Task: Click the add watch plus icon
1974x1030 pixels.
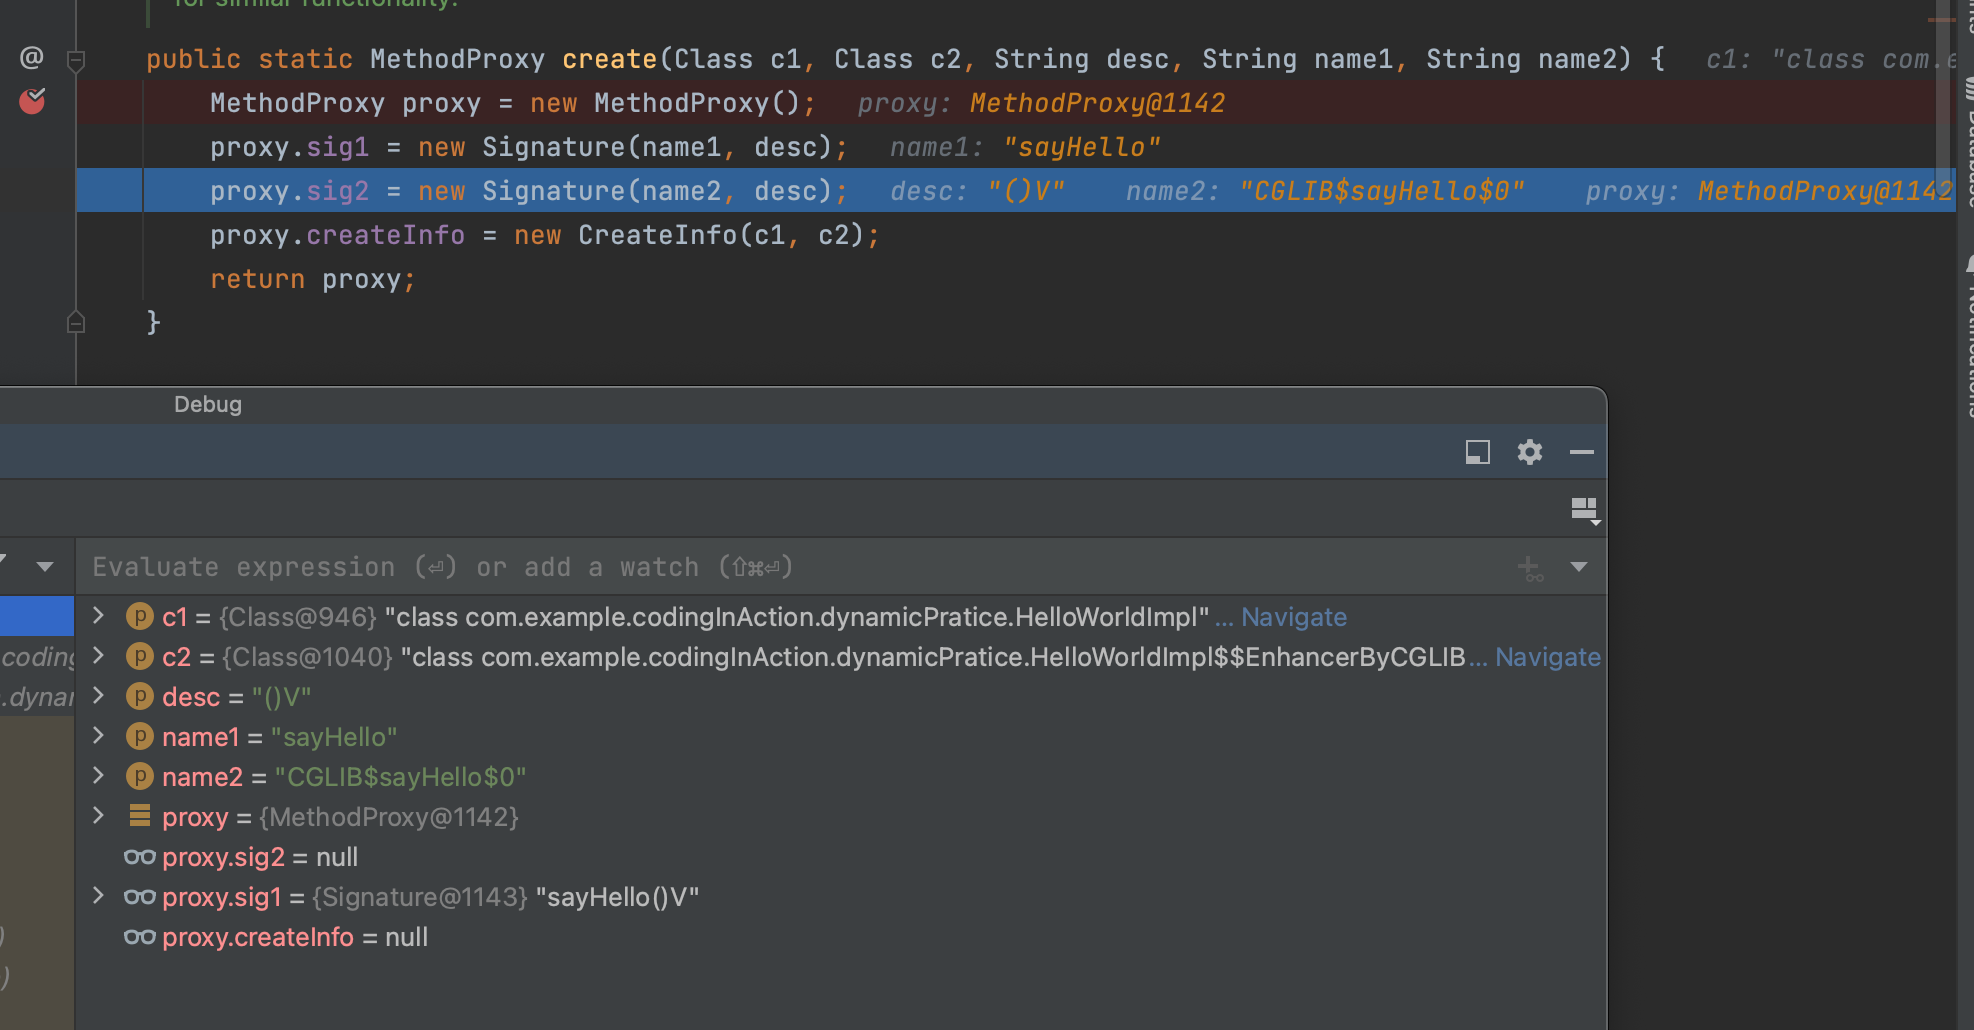Action: [1529, 568]
